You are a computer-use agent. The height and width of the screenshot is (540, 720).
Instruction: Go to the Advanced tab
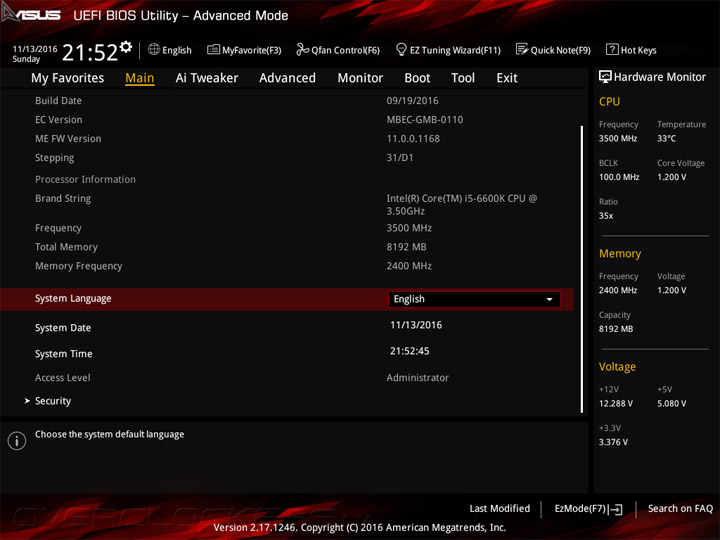pyautogui.click(x=287, y=78)
